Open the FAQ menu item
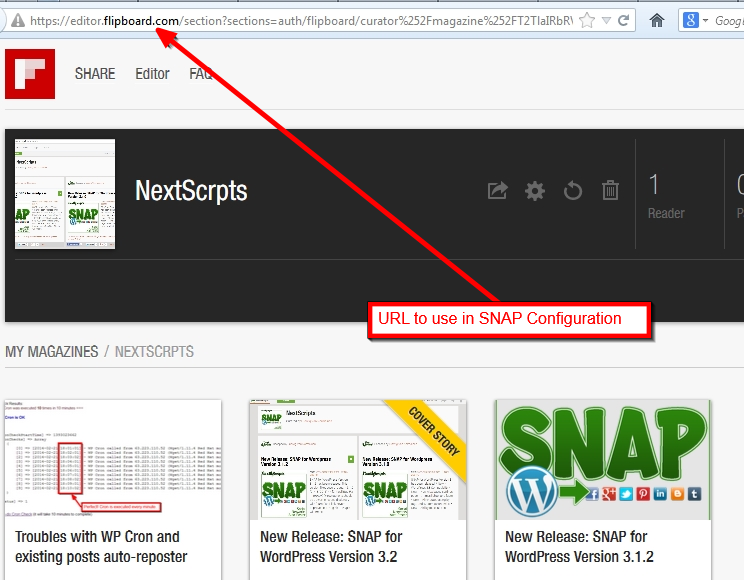 (x=201, y=74)
